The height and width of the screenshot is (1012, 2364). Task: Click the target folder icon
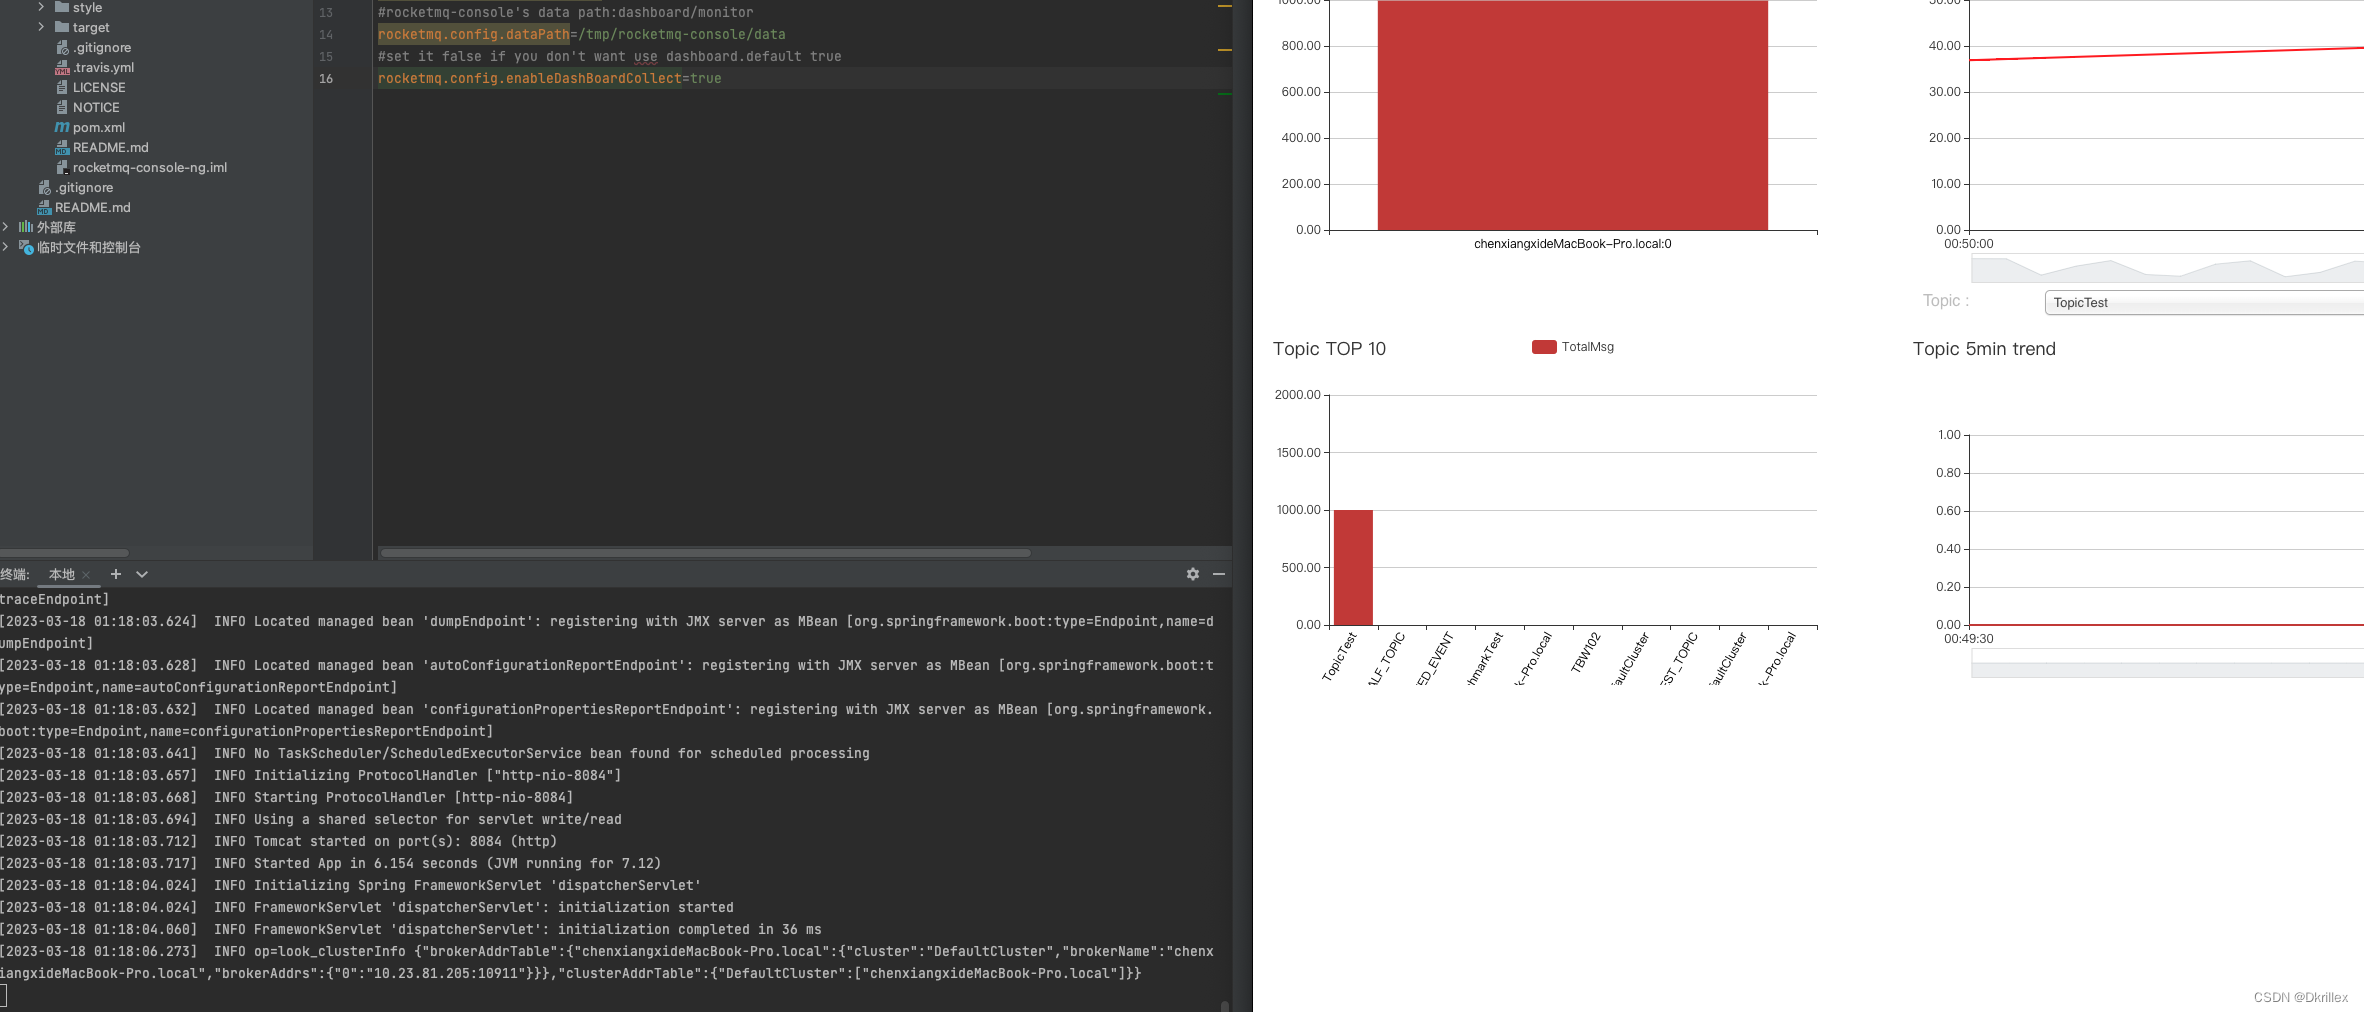pyautogui.click(x=62, y=27)
